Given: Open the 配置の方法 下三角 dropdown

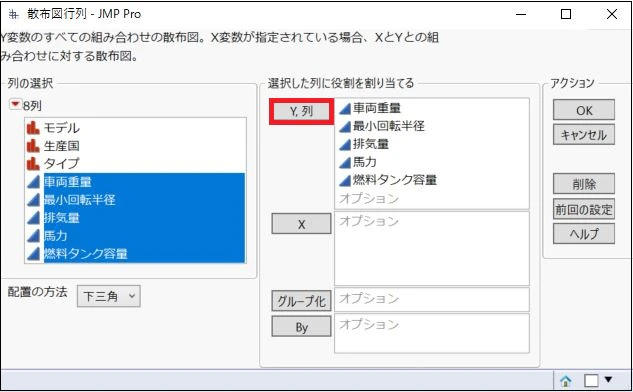Looking at the screenshot, I should coord(109,297).
